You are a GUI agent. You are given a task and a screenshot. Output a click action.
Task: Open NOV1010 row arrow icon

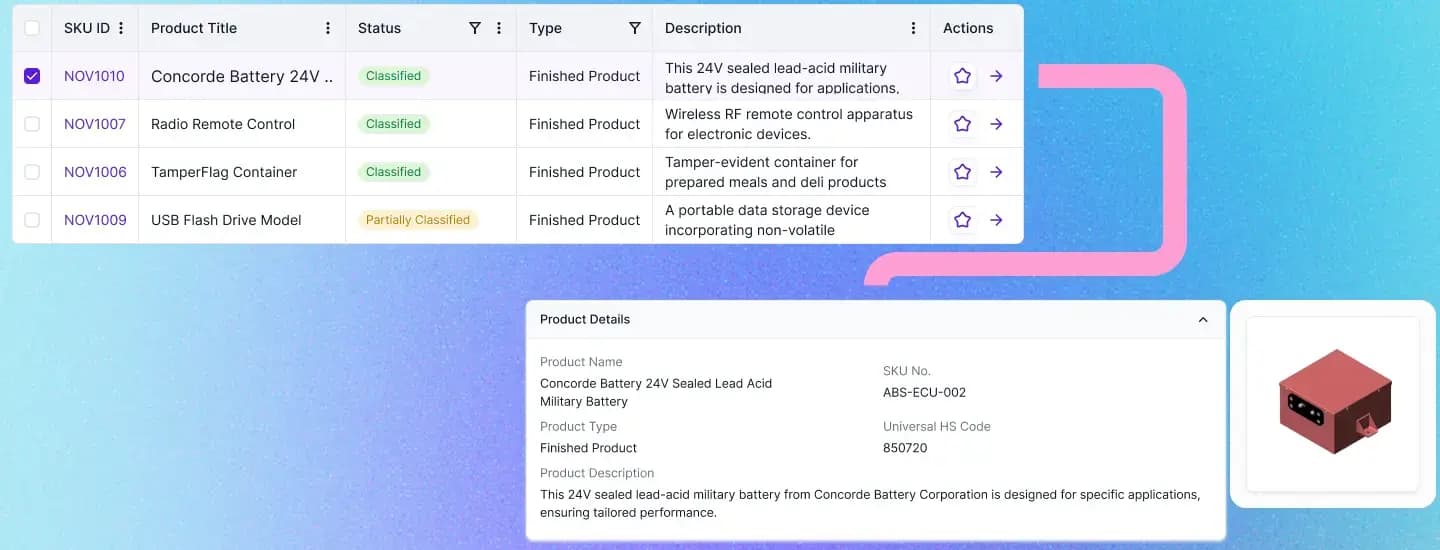[996, 76]
